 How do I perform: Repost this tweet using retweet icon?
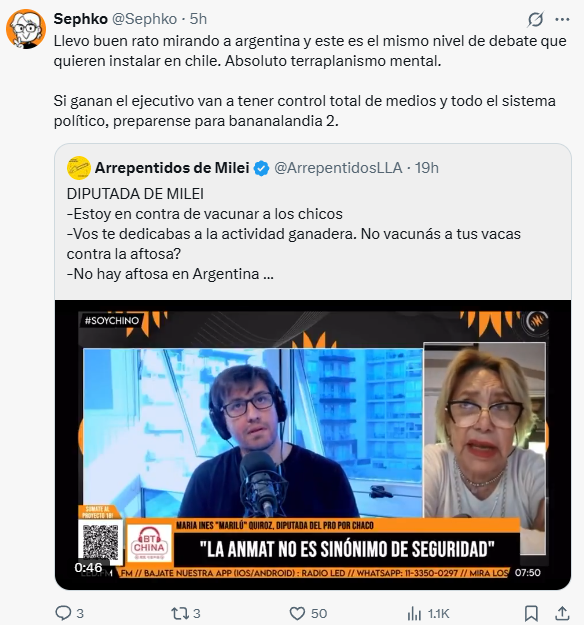178,613
